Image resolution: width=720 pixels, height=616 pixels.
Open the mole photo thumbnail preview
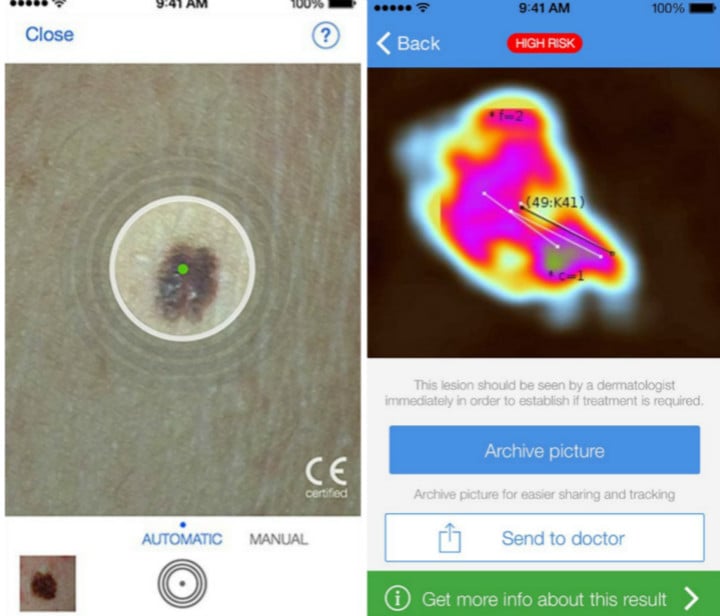(48, 583)
